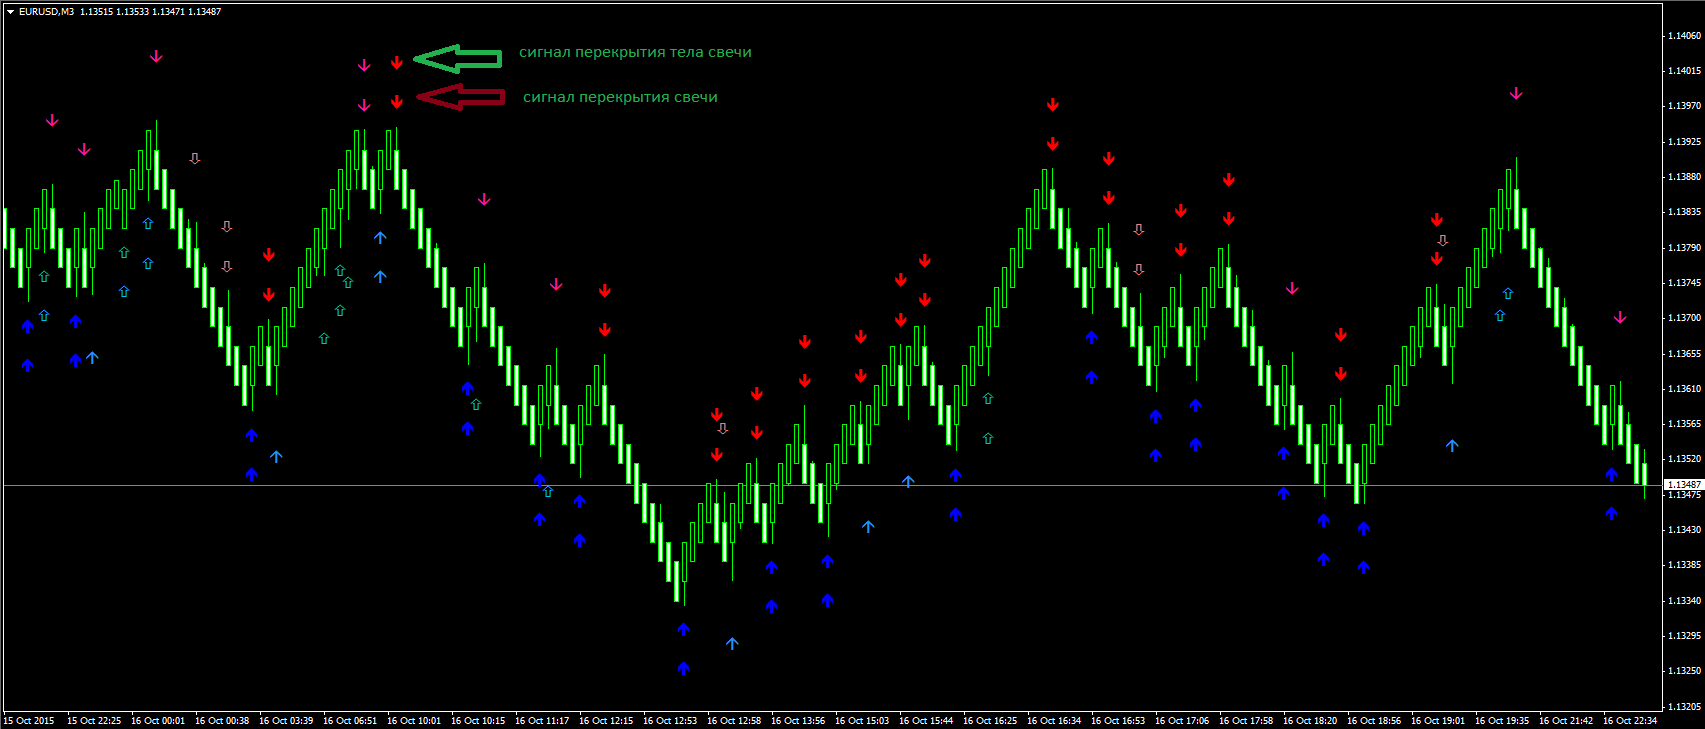Image resolution: width=1705 pixels, height=729 pixels.
Task: Click time label 16 Oct 12:53
Action: 670,721
